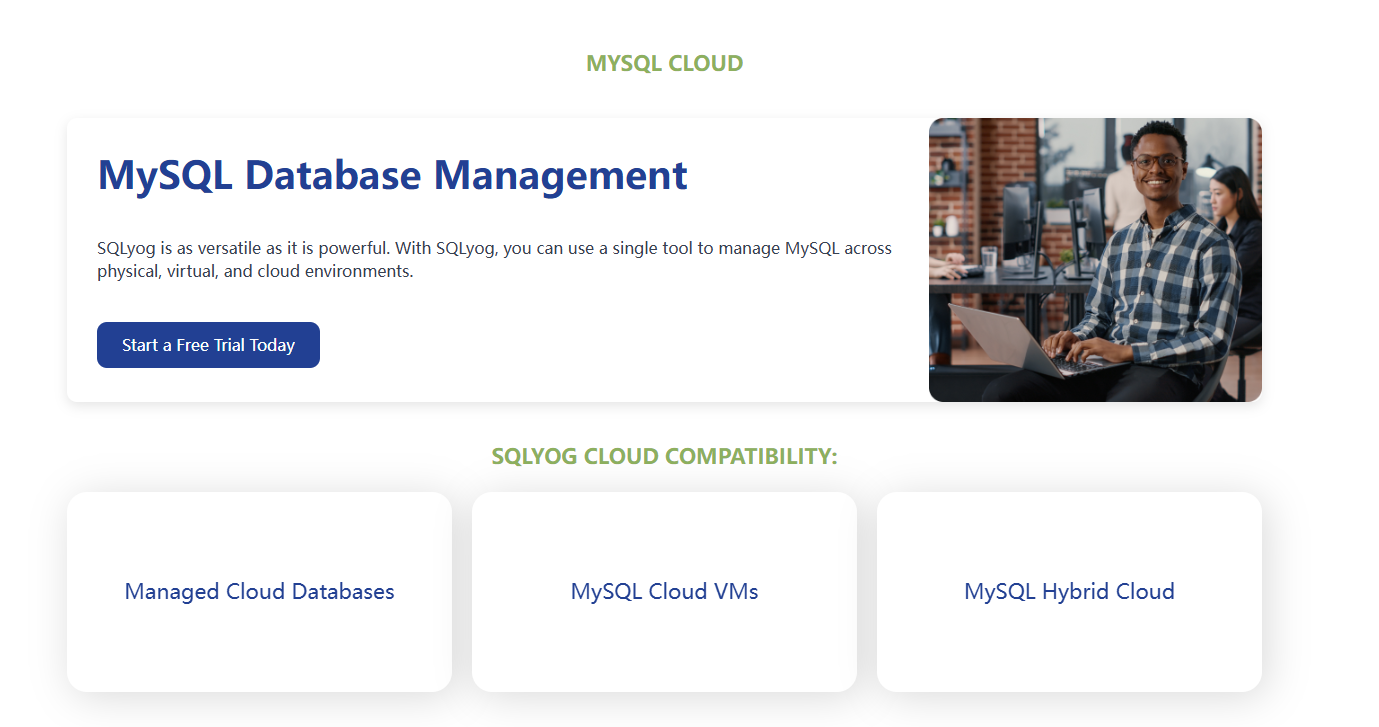Screen dimensions: 1379x727
Task: Click the MYSQL CLOUD green heading
Action: click(664, 63)
